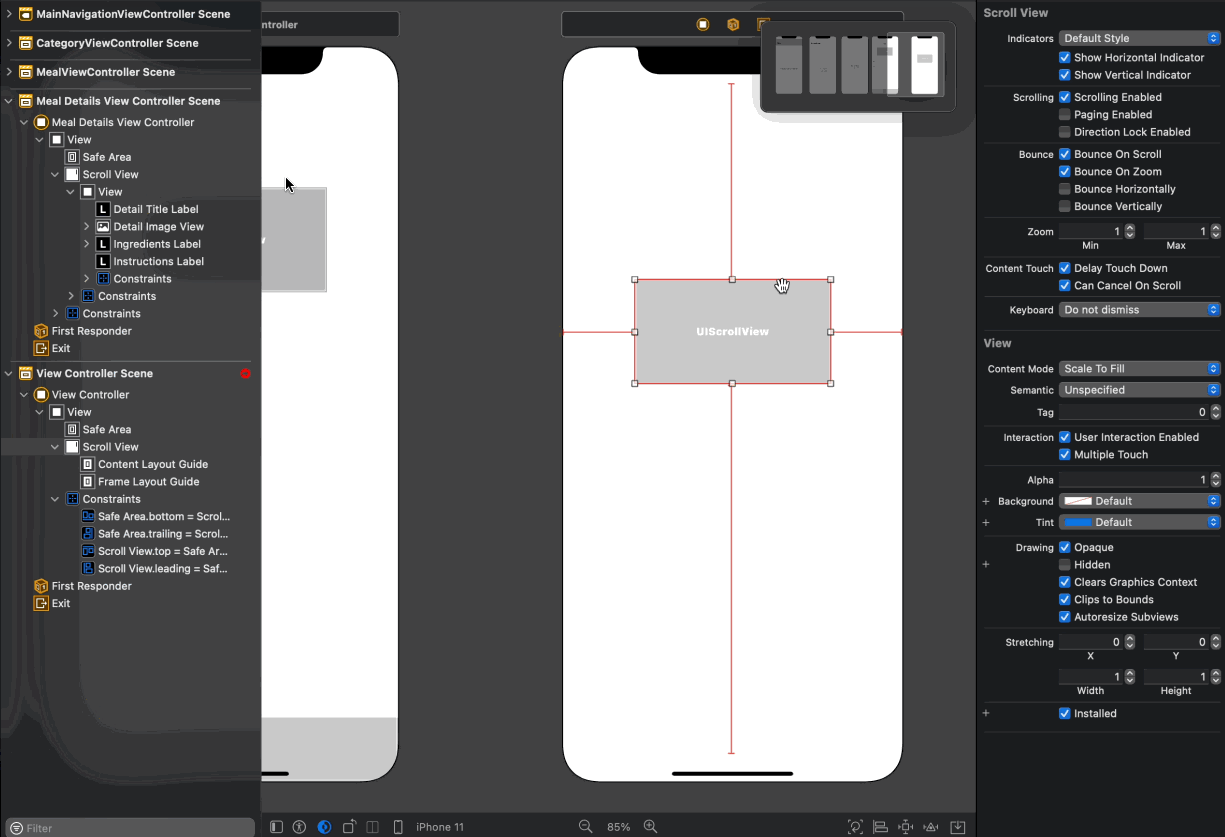This screenshot has height=837, width=1225.
Task: Enable the Hidden drawing checkbox
Action: click(1064, 564)
